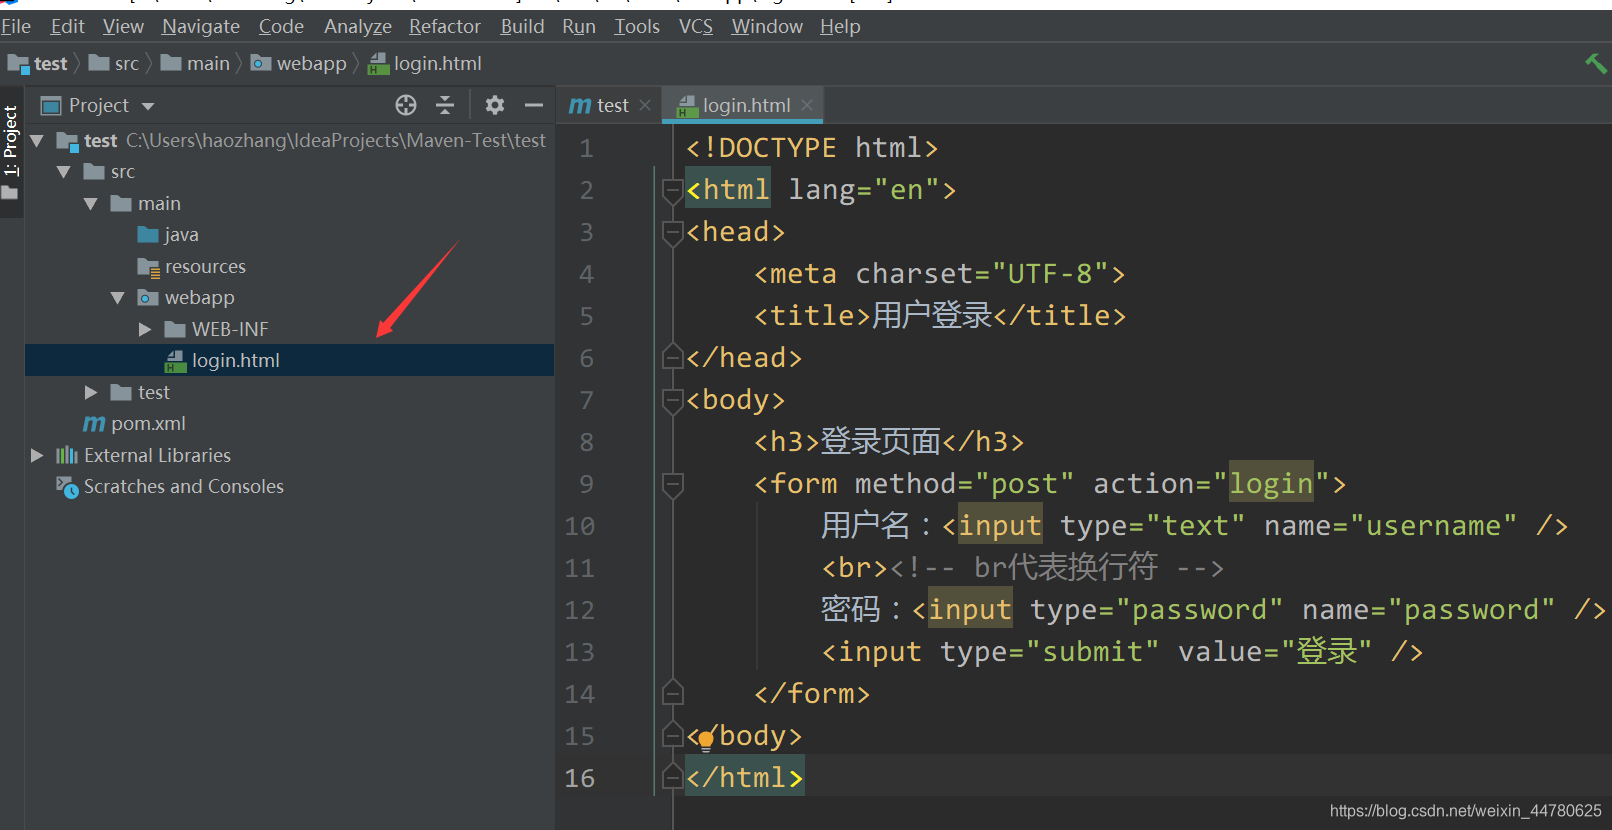
Task: Expand the External Libraries node
Action: click(37, 455)
